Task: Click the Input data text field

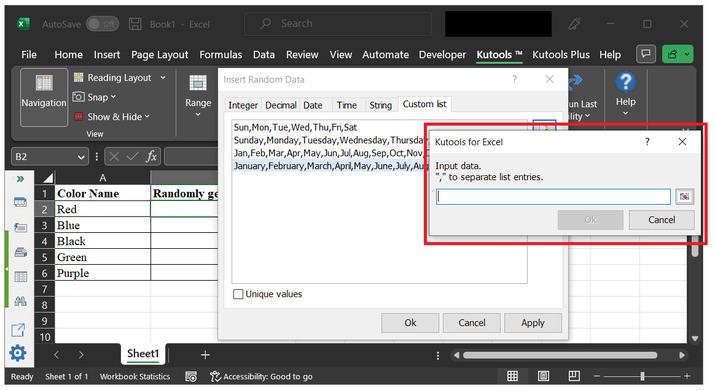Action: (x=553, y=197)
